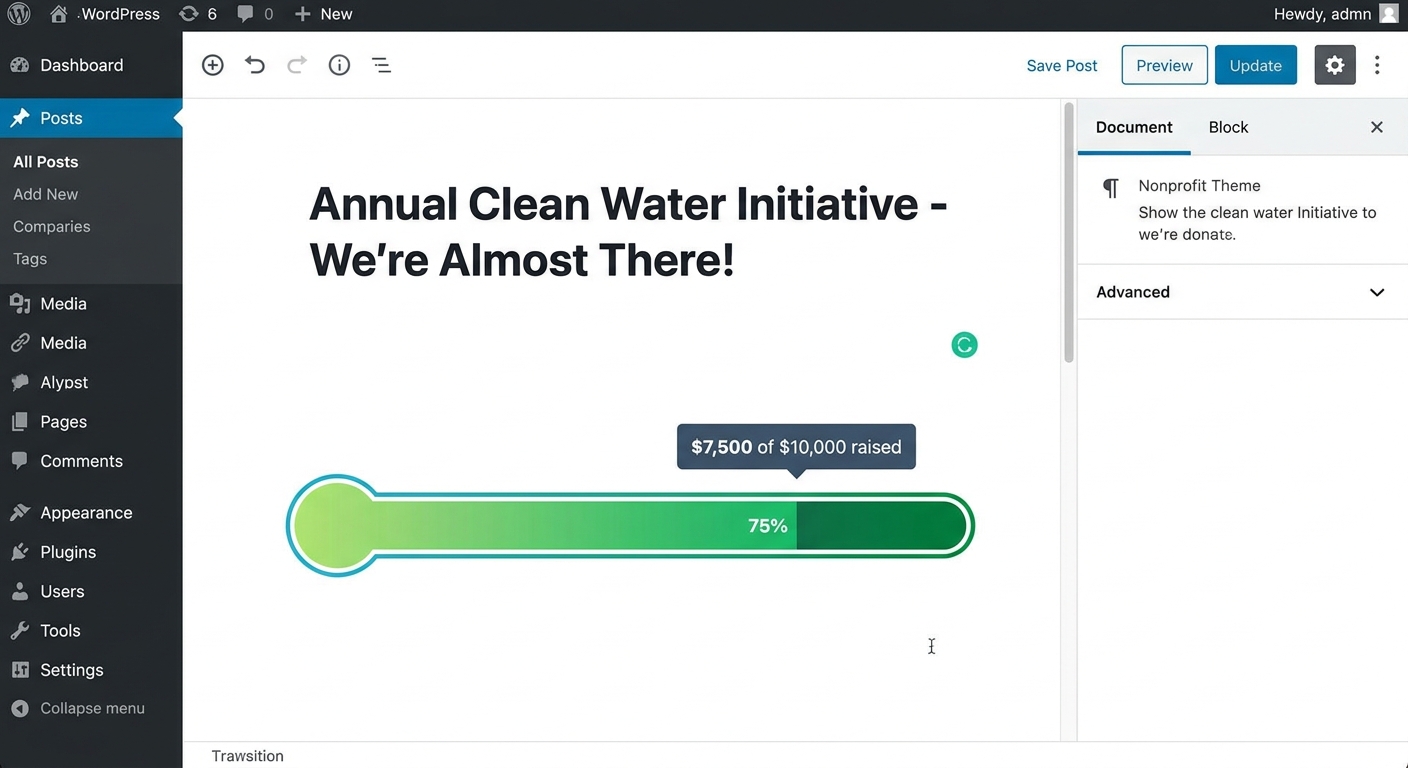Viewport: 1408px width, 768px height.
Task: Switch to the Document tab
Action: click(x=1134, y=127)
